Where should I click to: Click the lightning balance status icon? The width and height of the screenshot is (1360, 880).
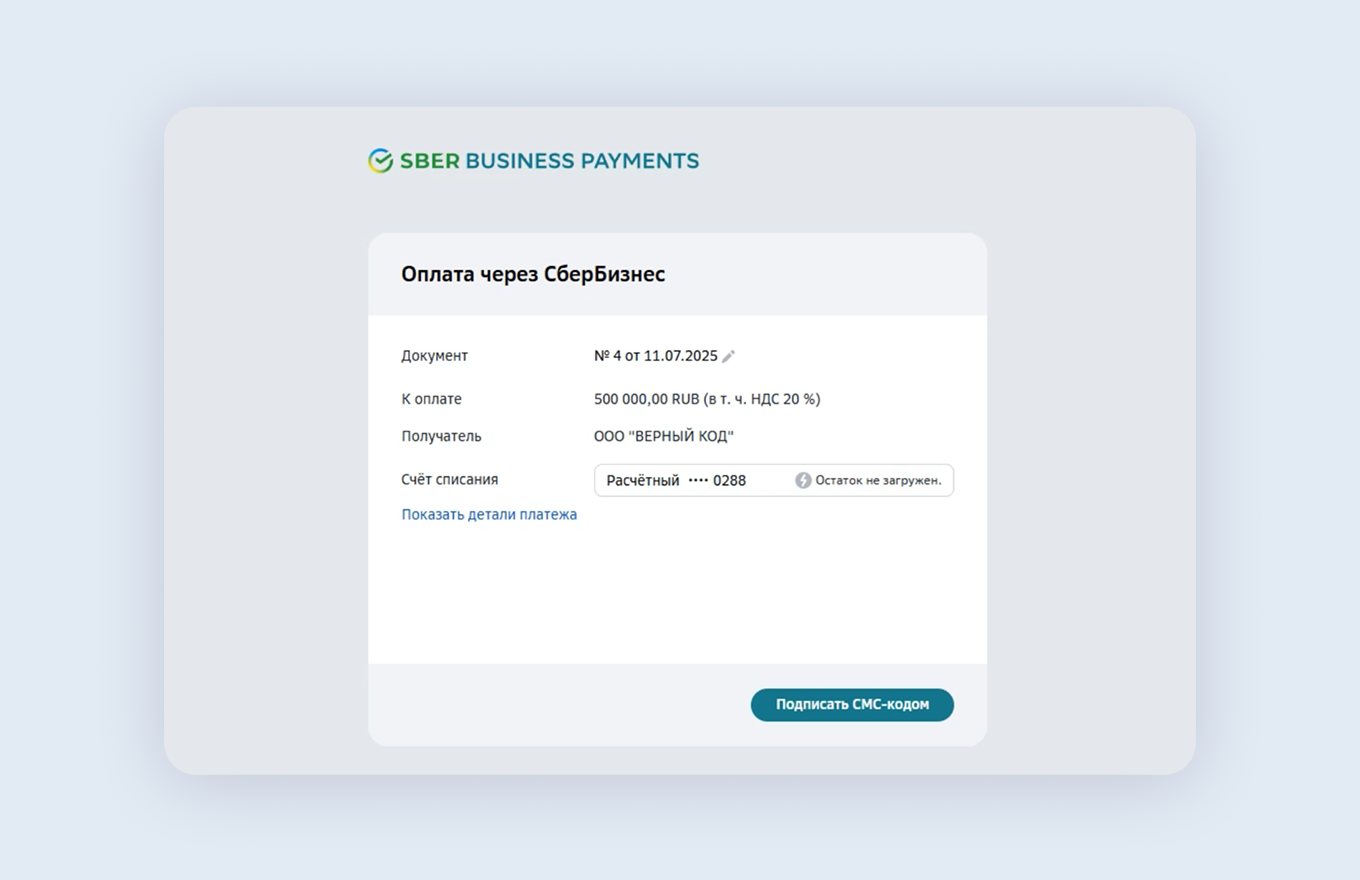[803, 480]
